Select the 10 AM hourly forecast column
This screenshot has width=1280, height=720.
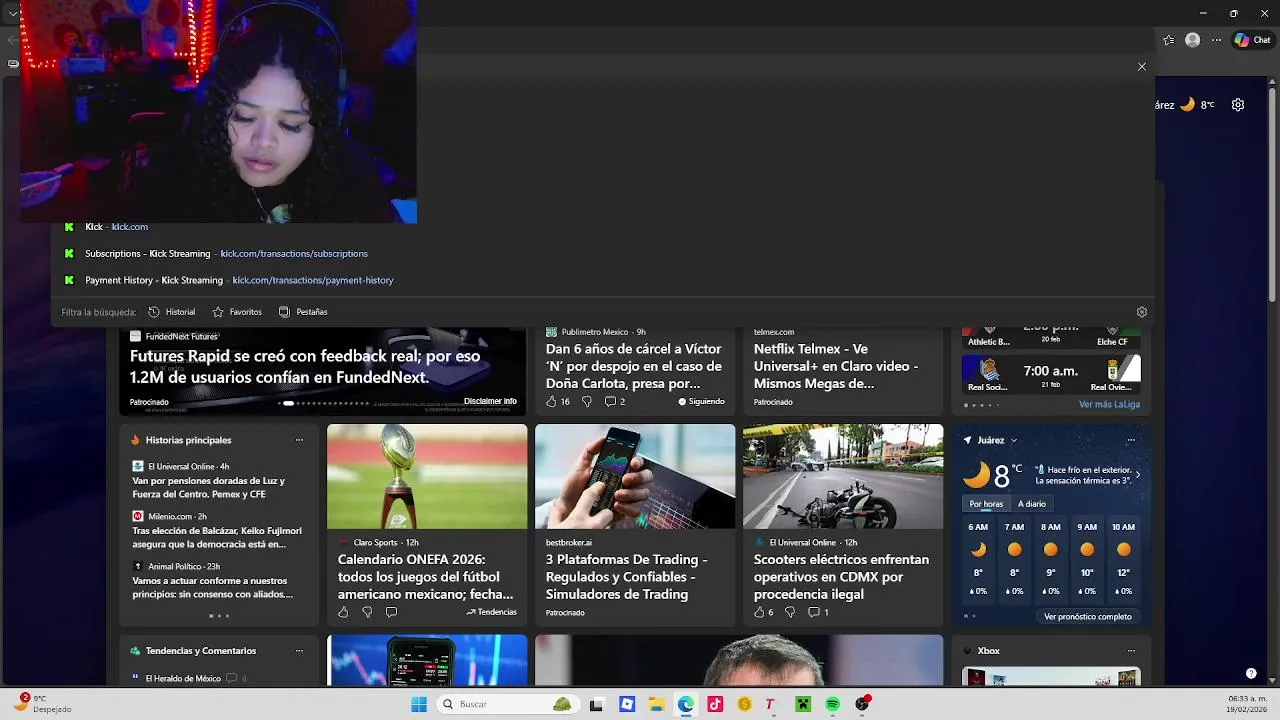[1123, 560]
